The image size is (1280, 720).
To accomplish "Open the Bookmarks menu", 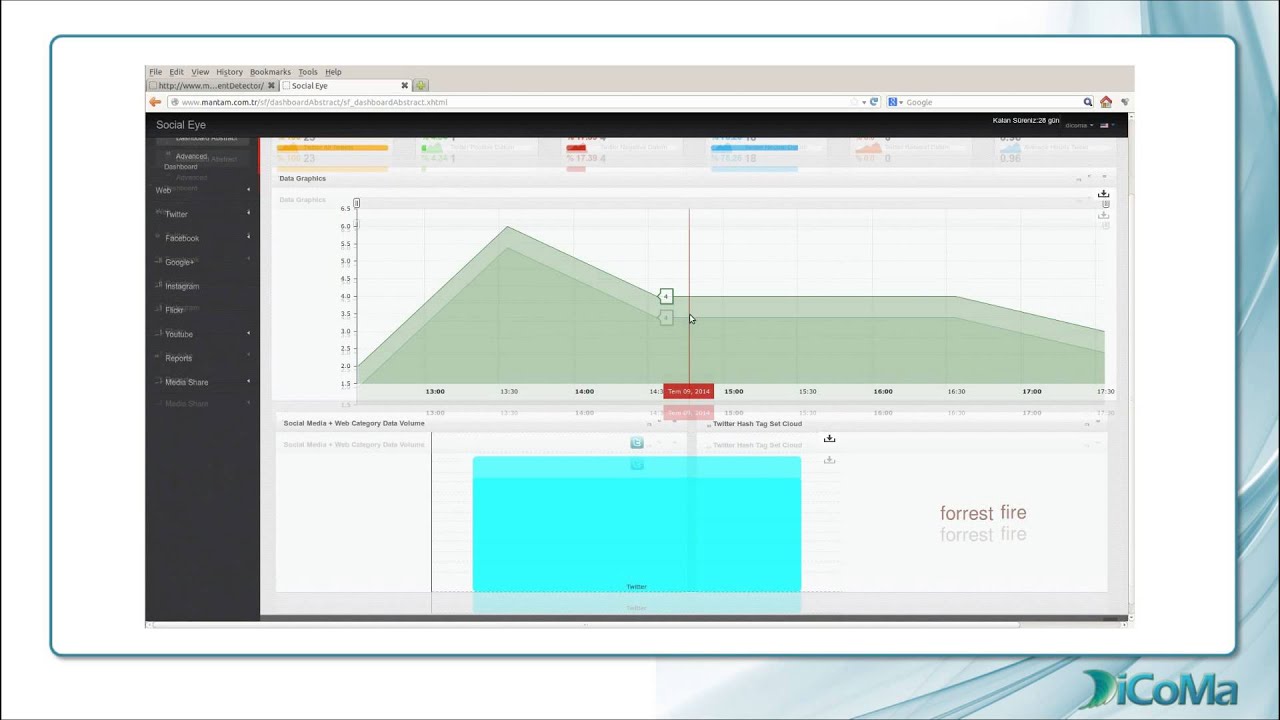I will pyautogui.click(x=271, y=72).
